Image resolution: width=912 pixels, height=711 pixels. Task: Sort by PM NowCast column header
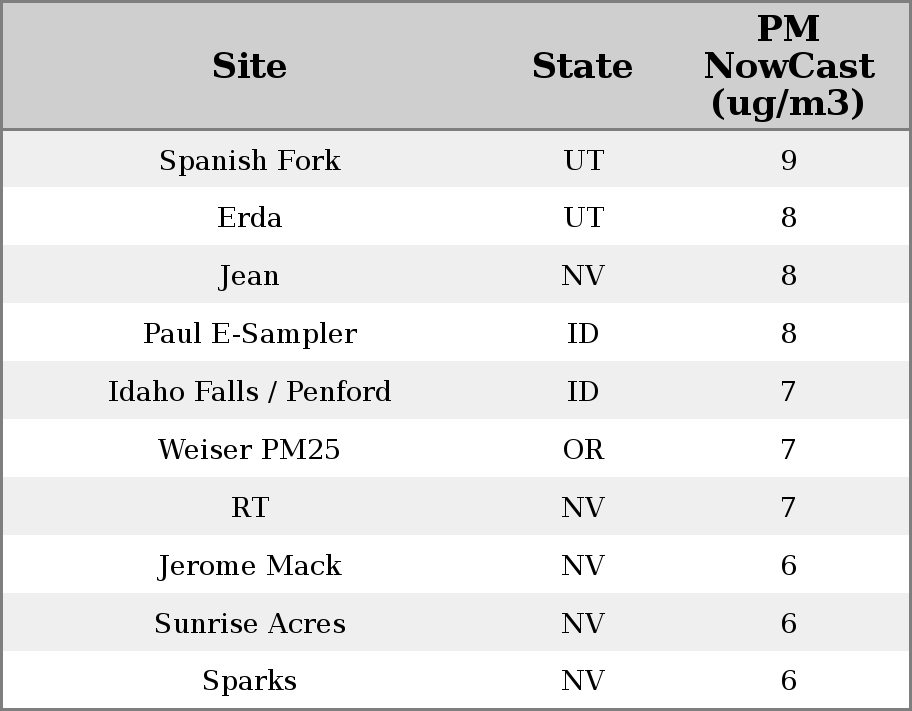788,67
